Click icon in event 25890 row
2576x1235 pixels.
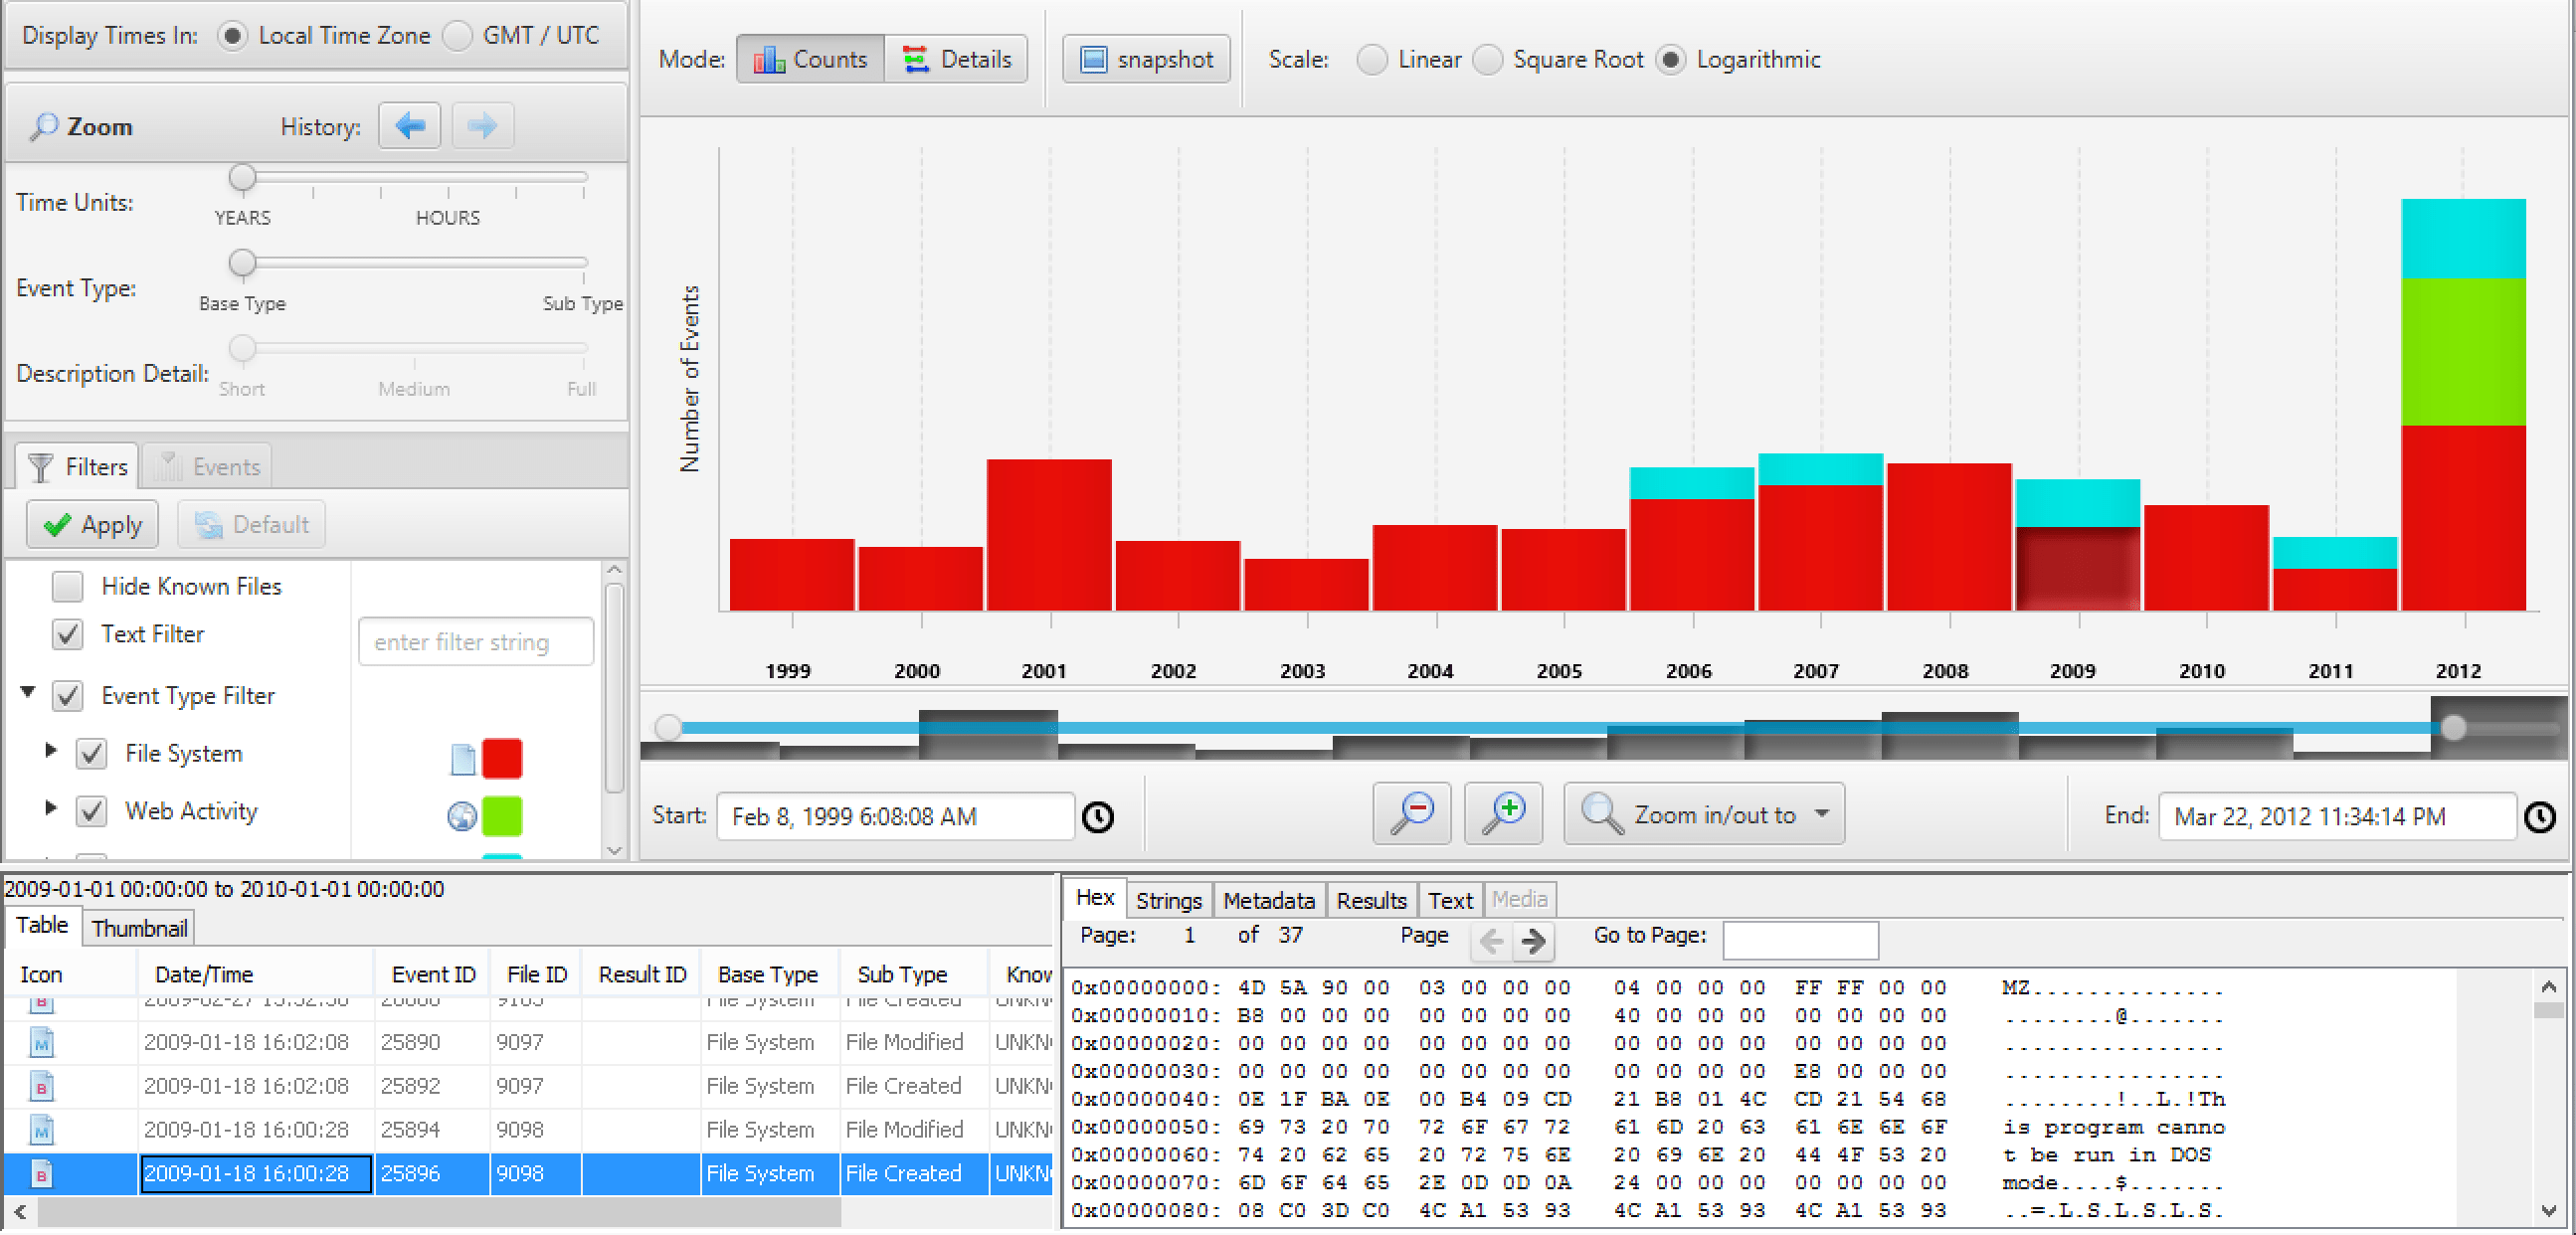coord(41,1043)
